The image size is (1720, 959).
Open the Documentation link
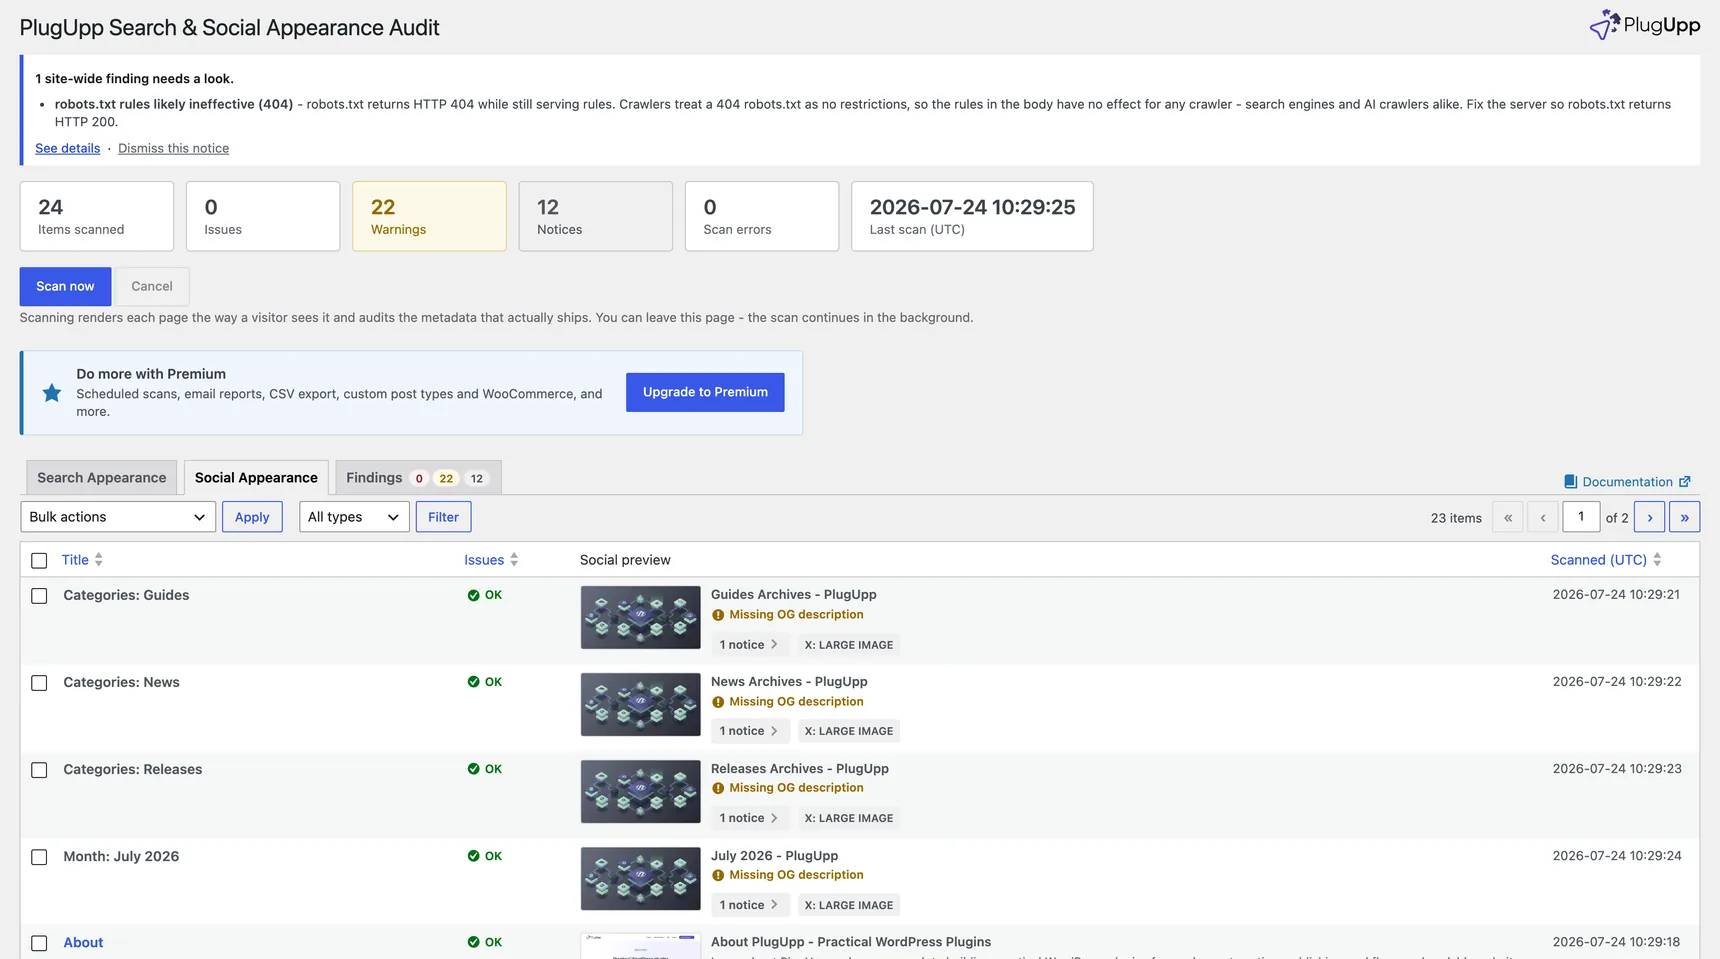point(1627,482)
